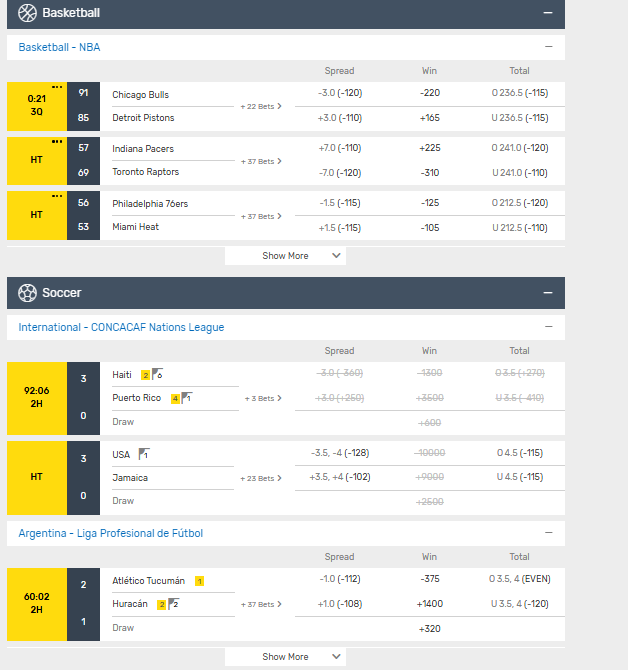This screenshot has height=670, width=628.
Task: Collapse the Basketball - NBA league
Action: coord(548,47)
